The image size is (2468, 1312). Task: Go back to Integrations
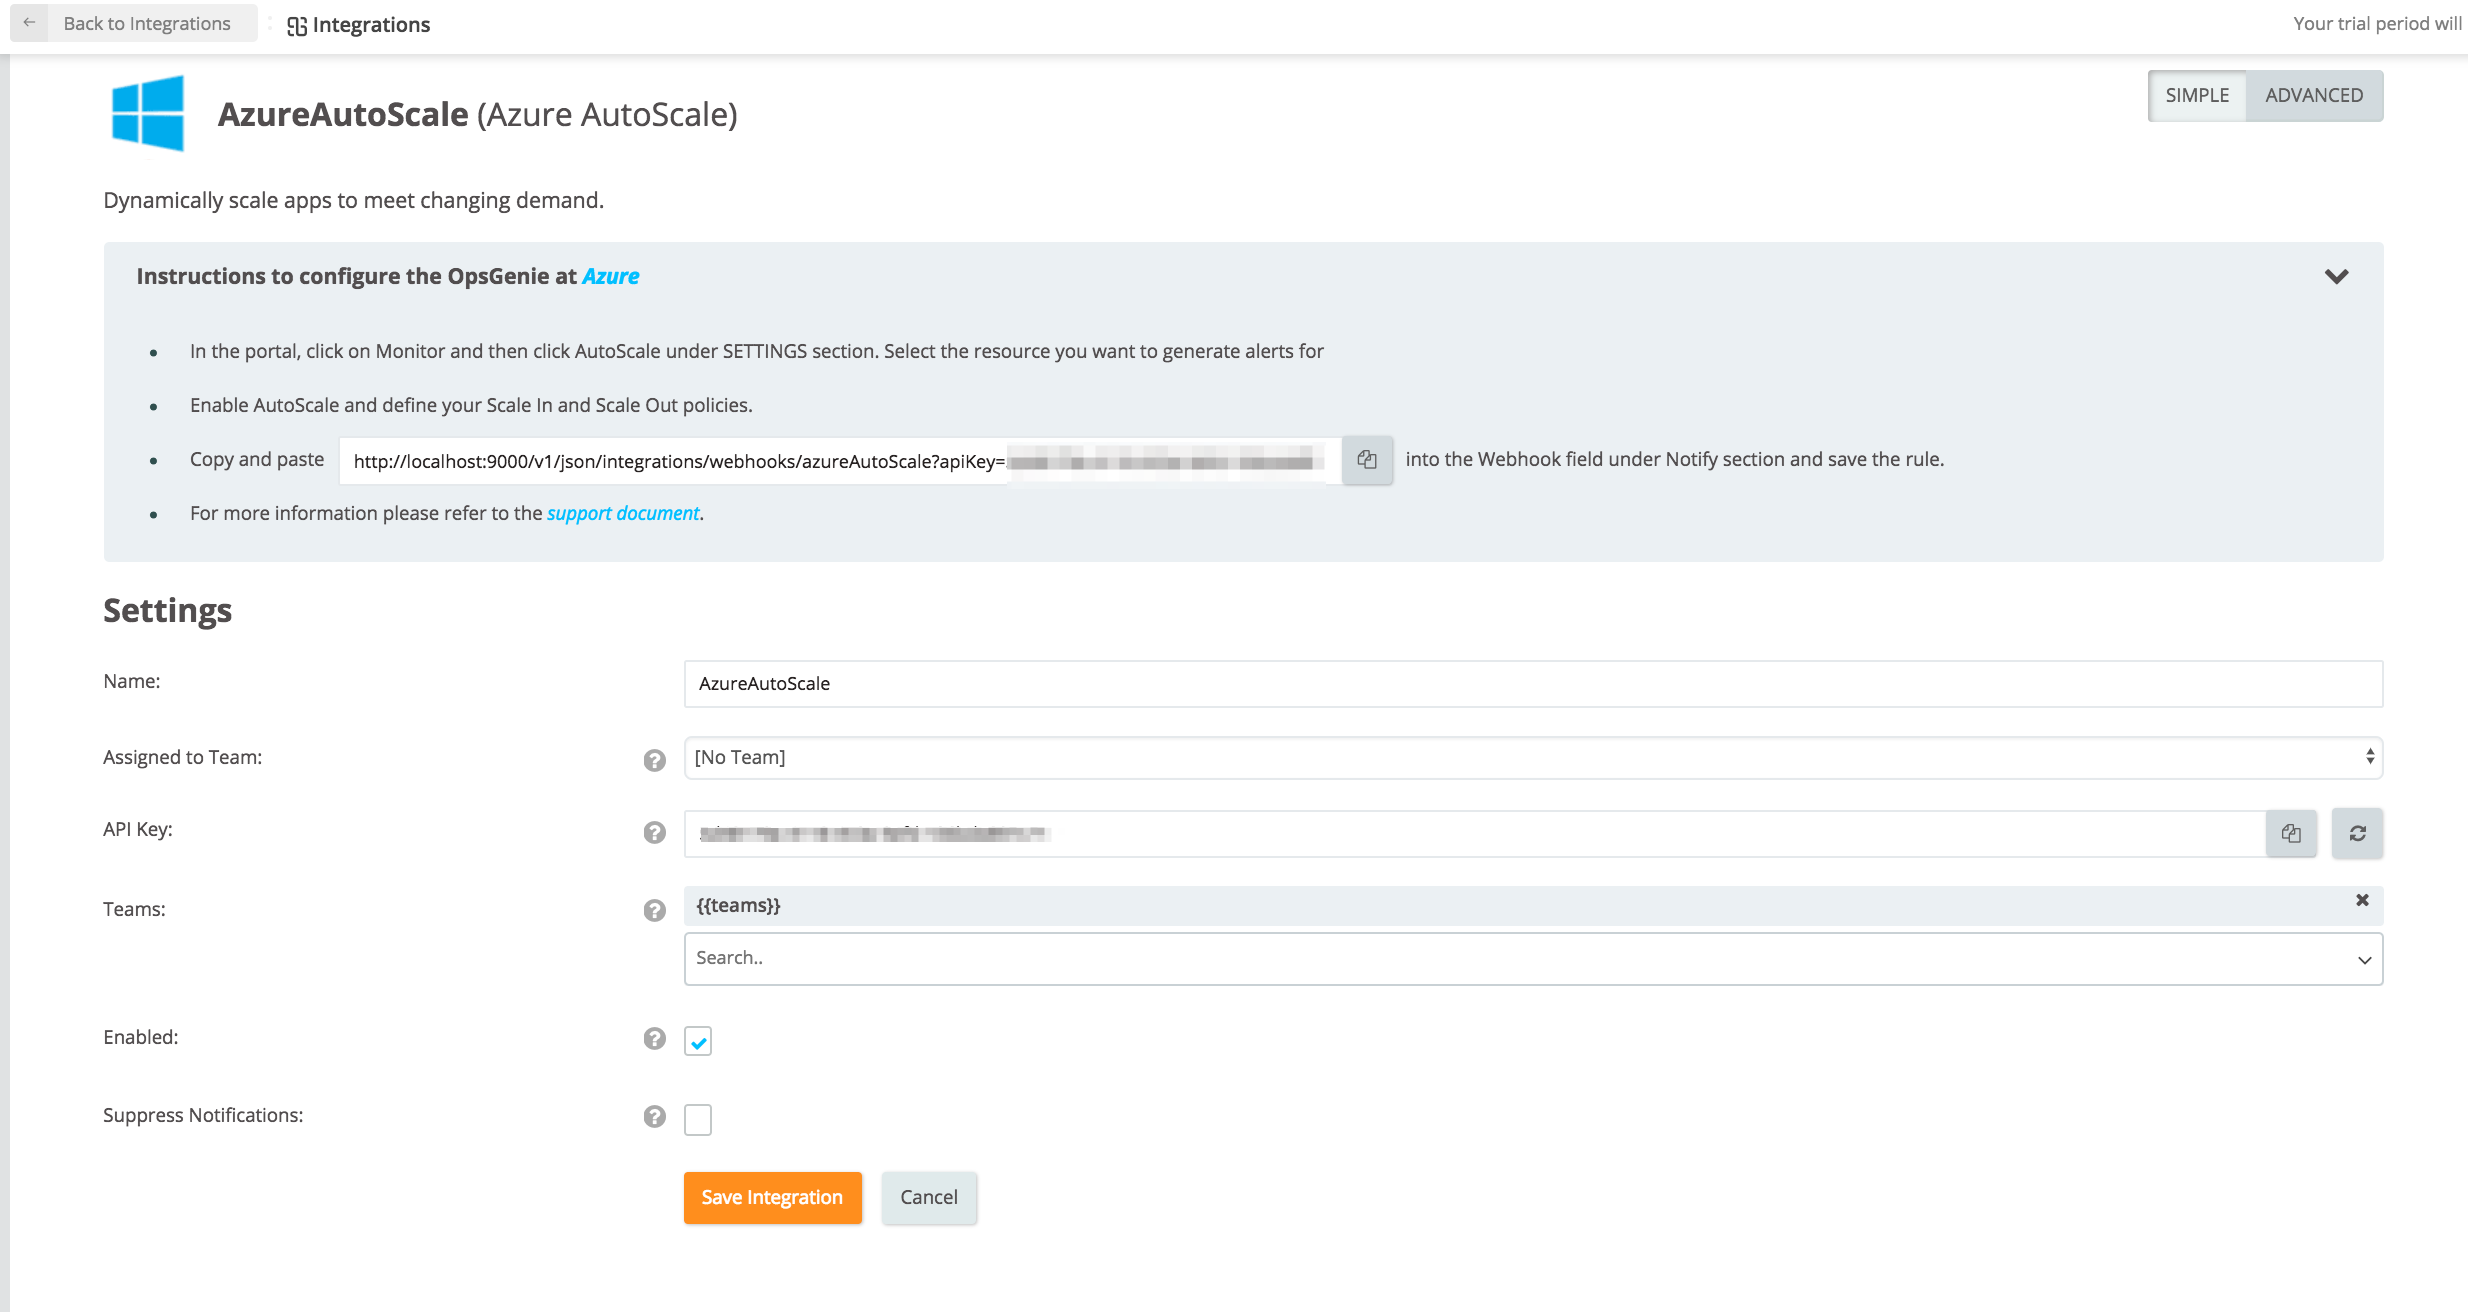point(133,24)
